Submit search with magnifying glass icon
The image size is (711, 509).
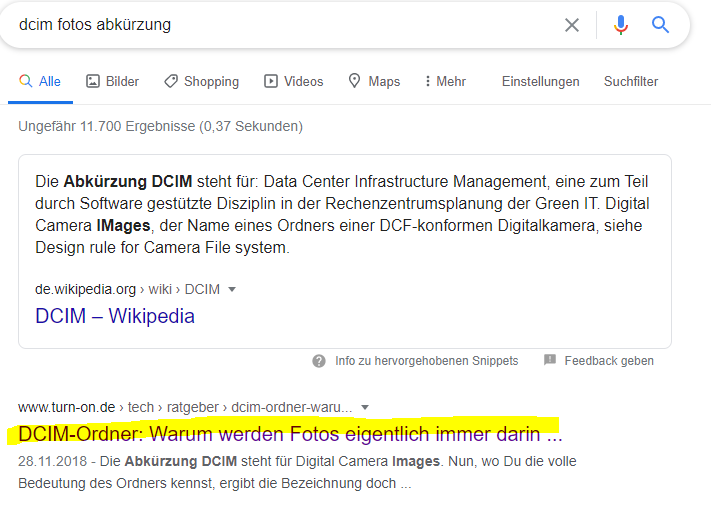pos(660,24)
